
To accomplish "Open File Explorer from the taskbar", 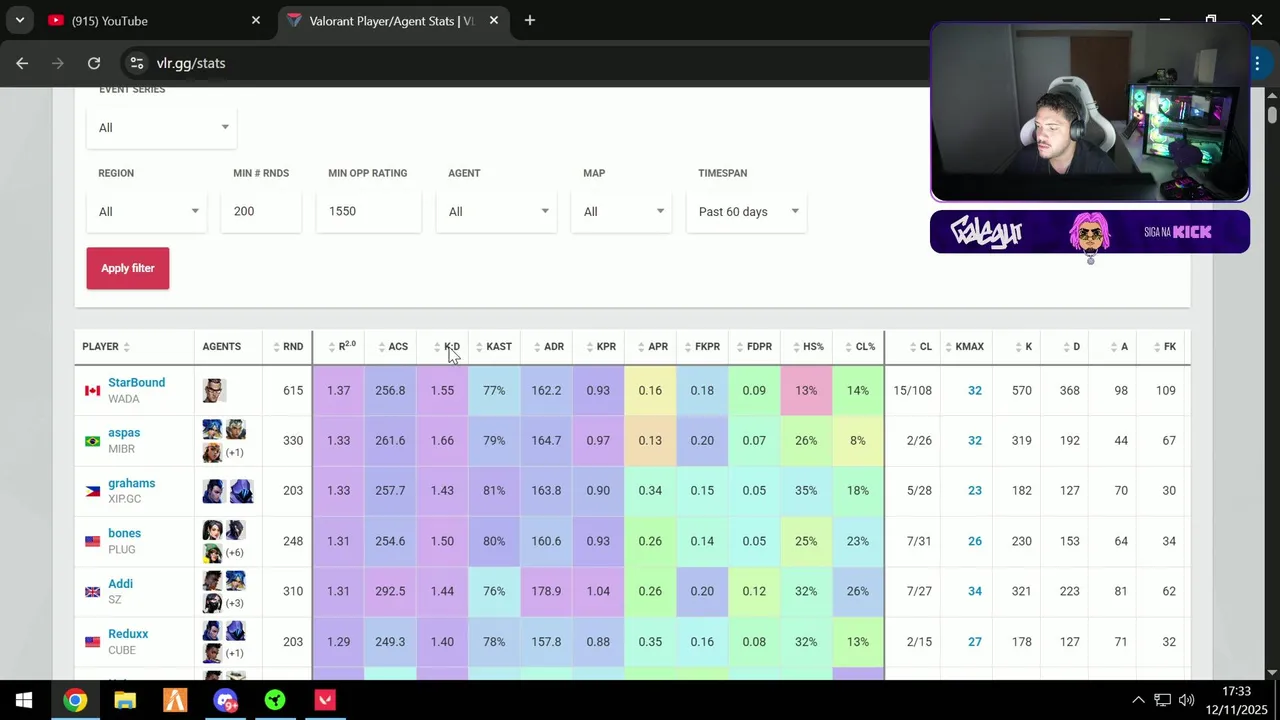I will [x=125, y=700].
